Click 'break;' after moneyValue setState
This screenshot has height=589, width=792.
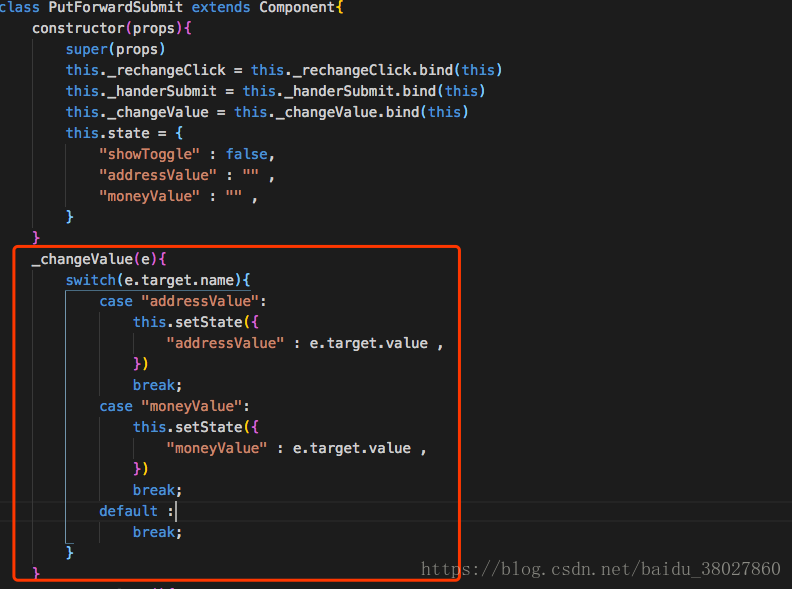157,490
